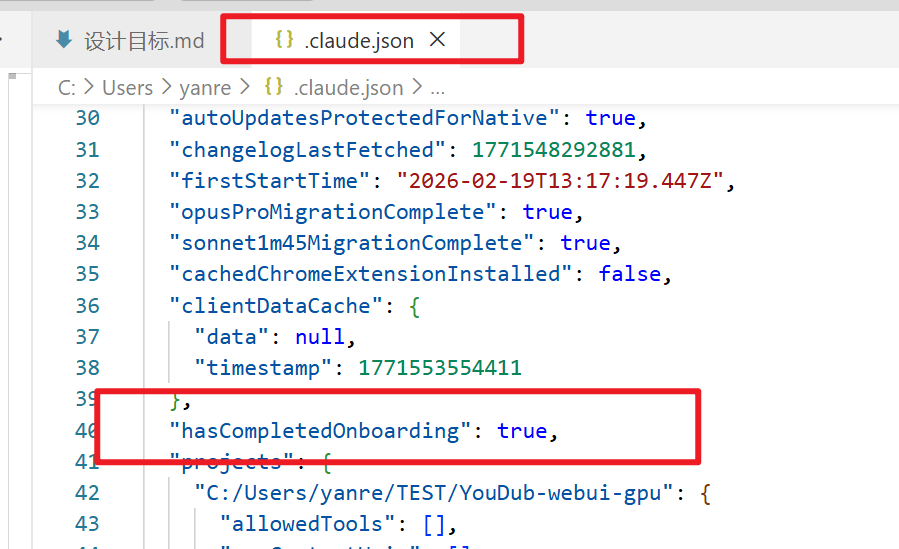Click the "2026-02-19T13:17:19.447Z" string value
The height and width of the screenshot is (549, 899).
(x=560, y=181)
